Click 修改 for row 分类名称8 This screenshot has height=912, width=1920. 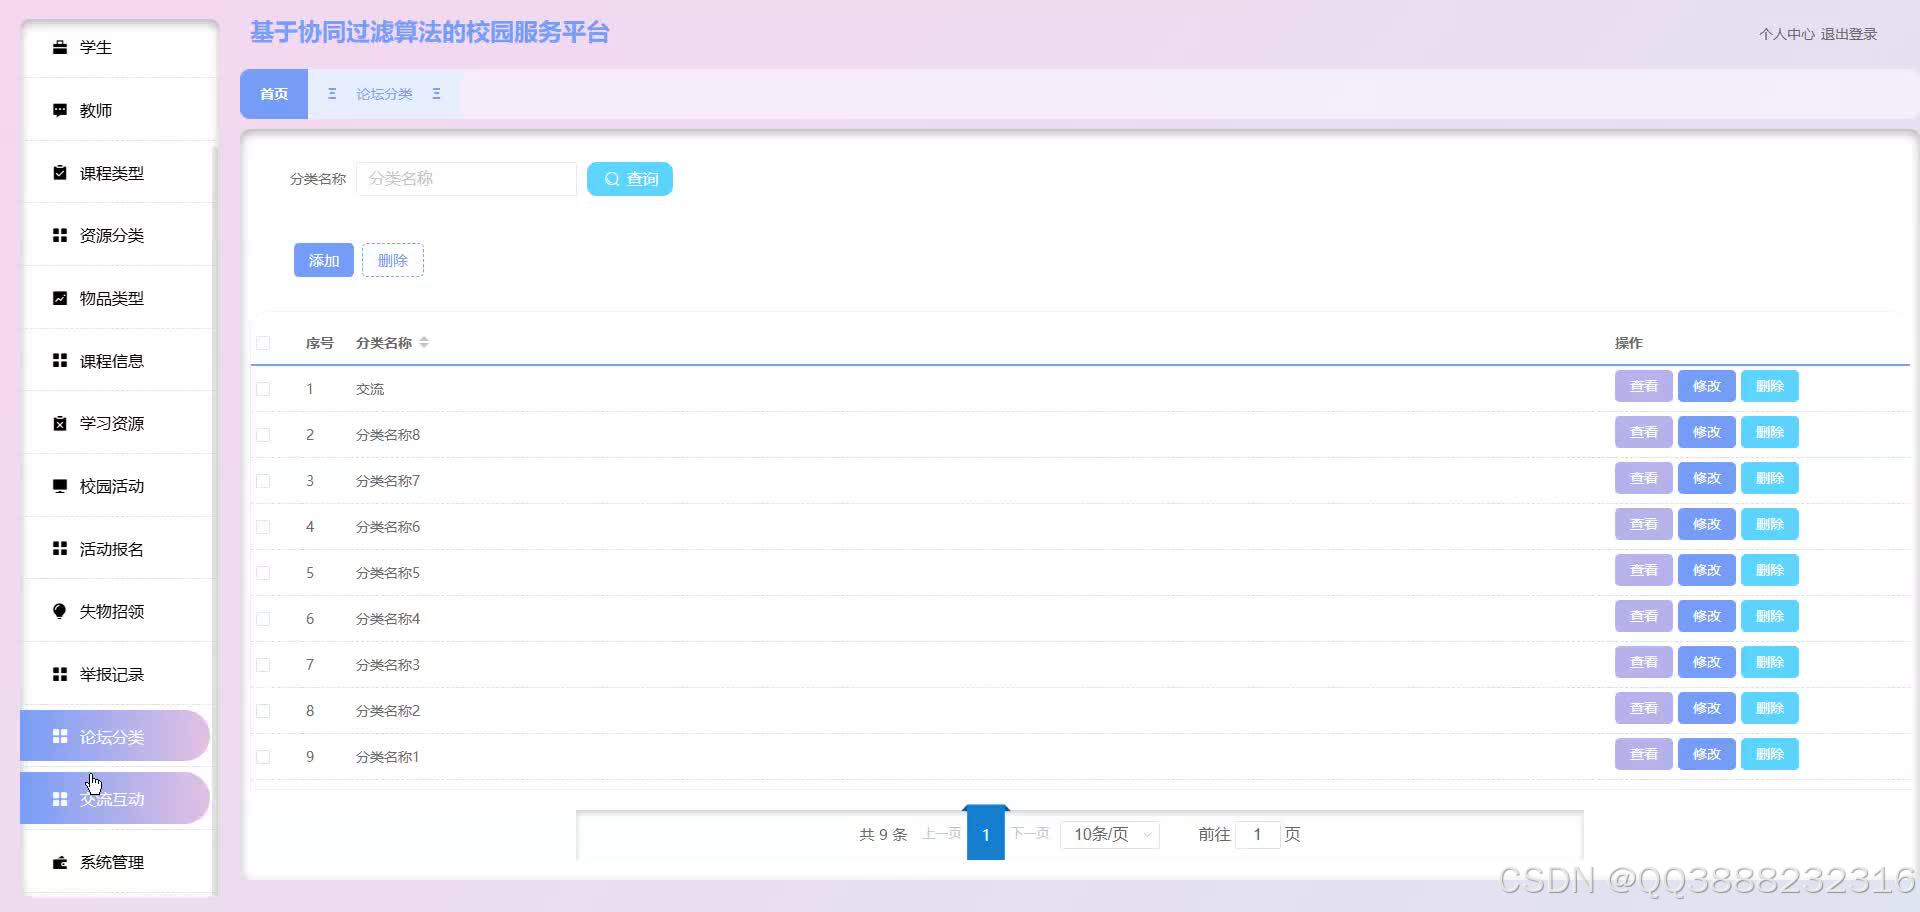(x=1707, y=432)
